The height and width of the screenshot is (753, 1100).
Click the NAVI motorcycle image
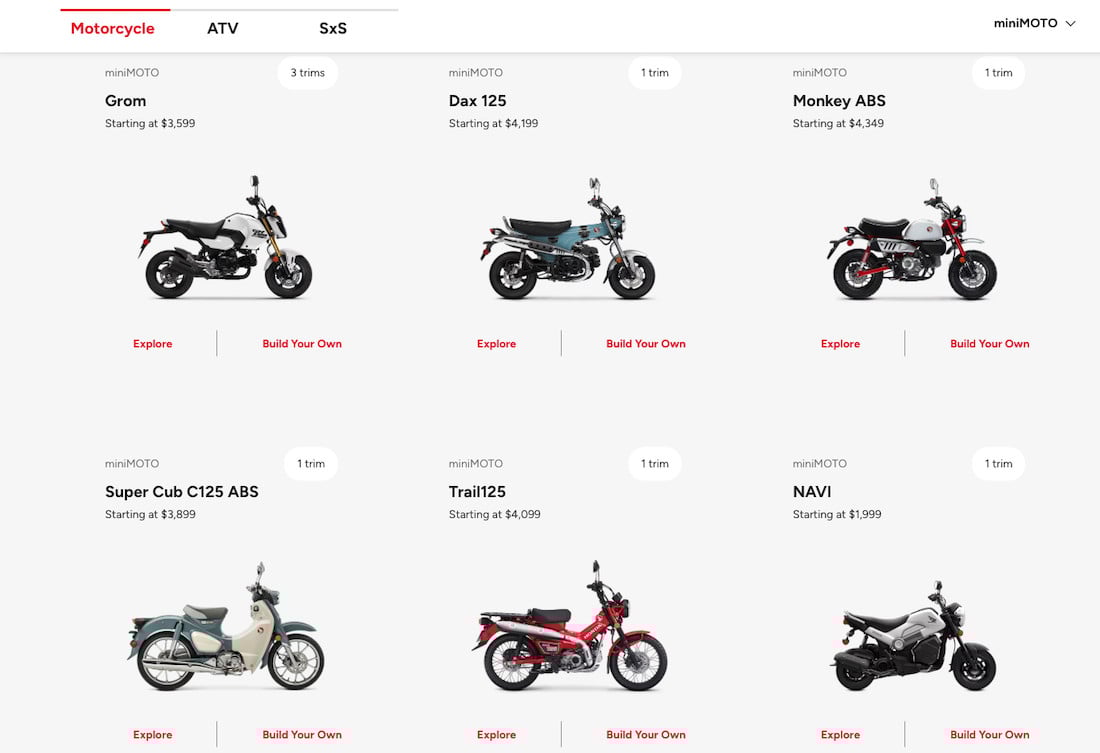913,636
